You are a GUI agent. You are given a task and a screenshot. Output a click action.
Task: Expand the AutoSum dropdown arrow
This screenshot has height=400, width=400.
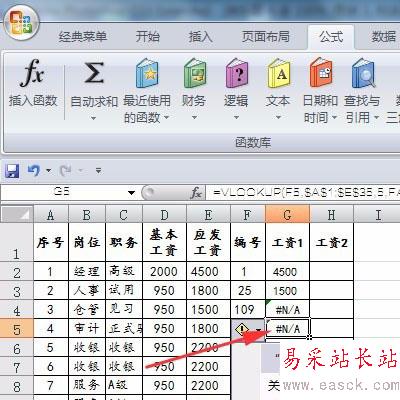(94, 118)
